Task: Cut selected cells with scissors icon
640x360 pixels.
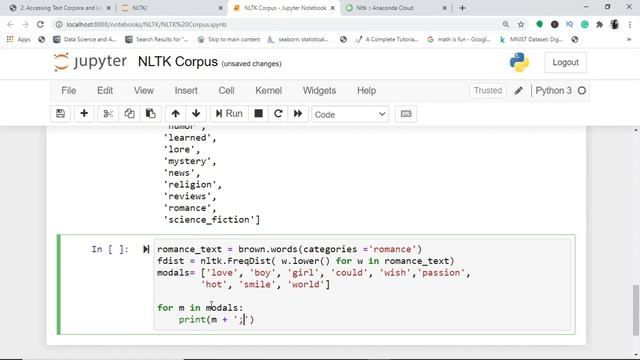Action: (108, 114)
